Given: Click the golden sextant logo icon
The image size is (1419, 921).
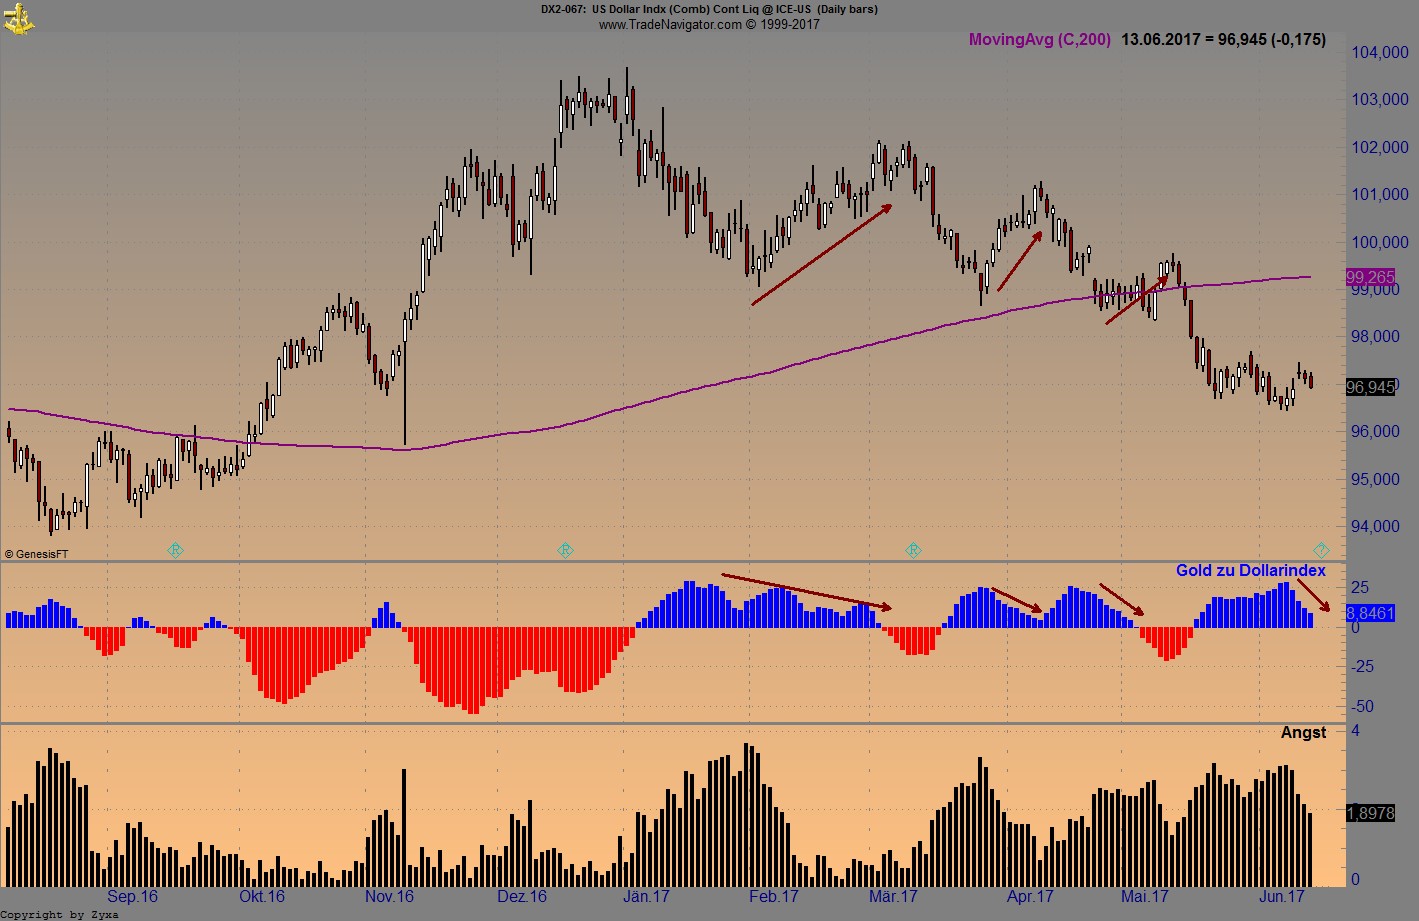Looking at the screenshot, I should click(19, 17).
